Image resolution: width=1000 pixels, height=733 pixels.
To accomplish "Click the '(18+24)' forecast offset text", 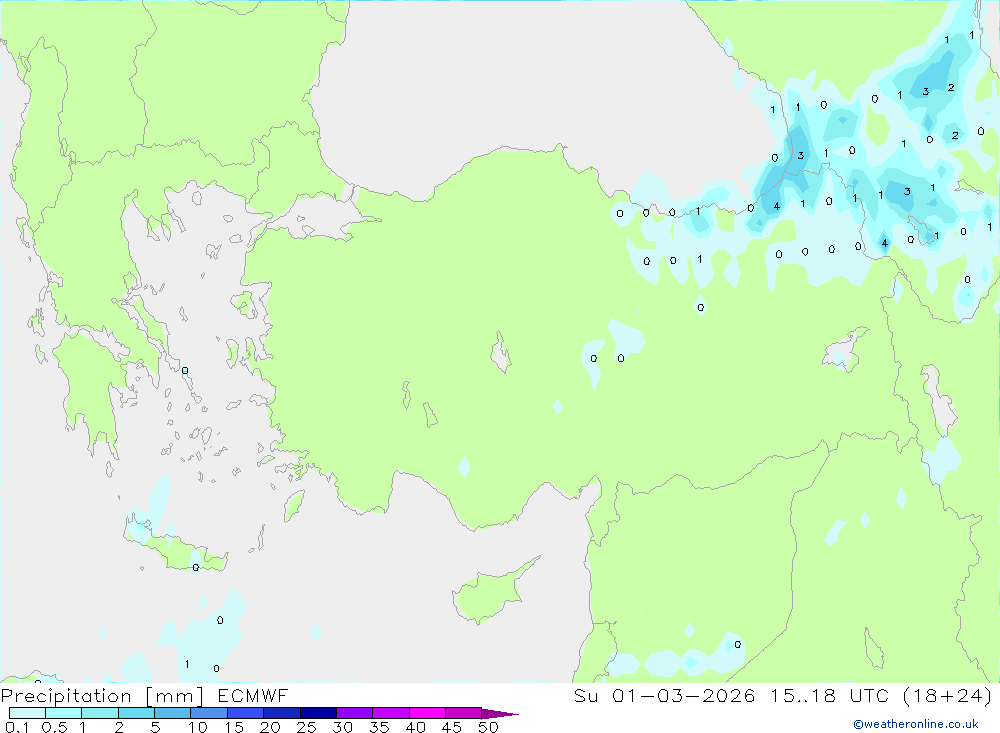I will pyautogui.click(x=948, y=695).
